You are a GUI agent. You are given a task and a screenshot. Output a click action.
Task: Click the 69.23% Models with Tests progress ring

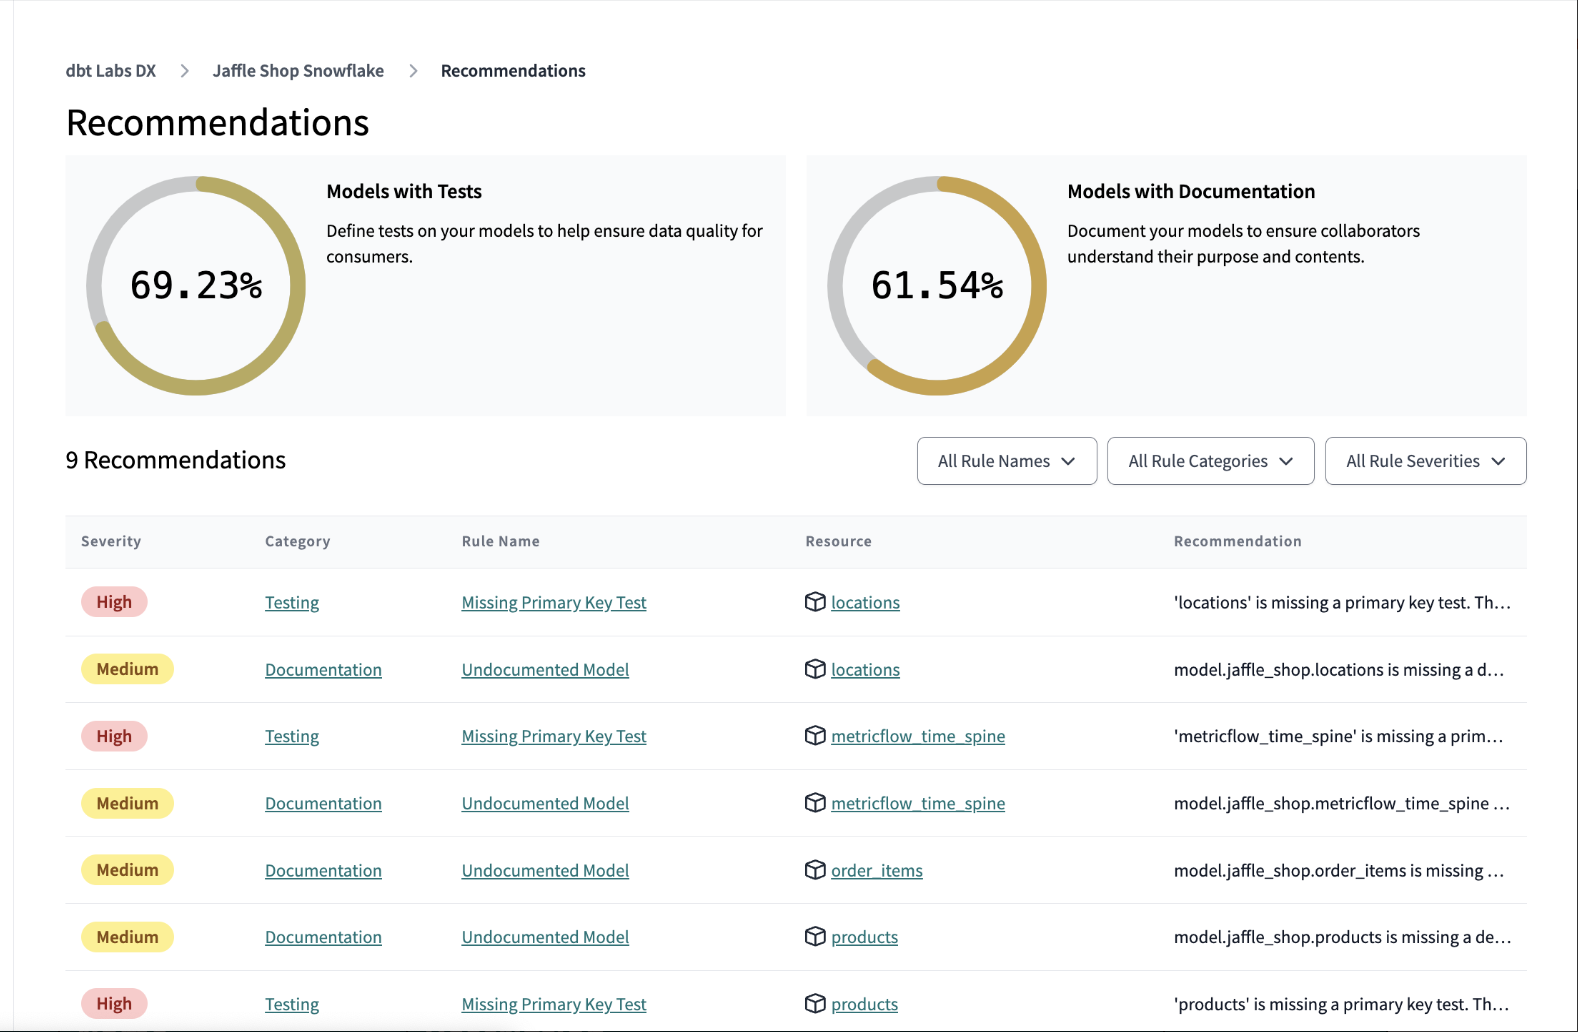(x=196, y=286)
